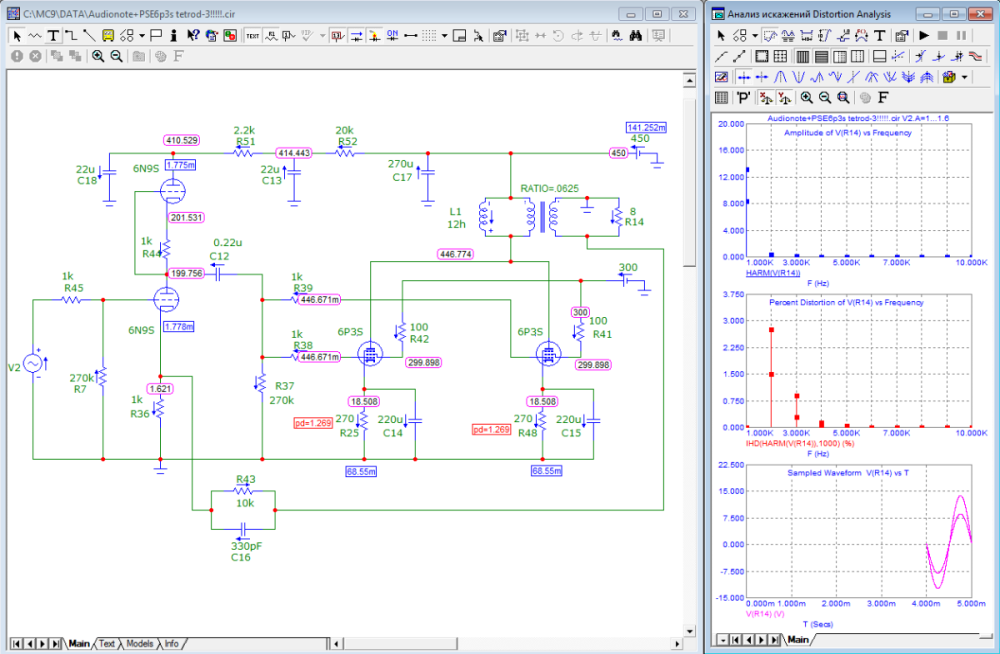
Task: Switch to the Models tab
Action: (139, 644)
